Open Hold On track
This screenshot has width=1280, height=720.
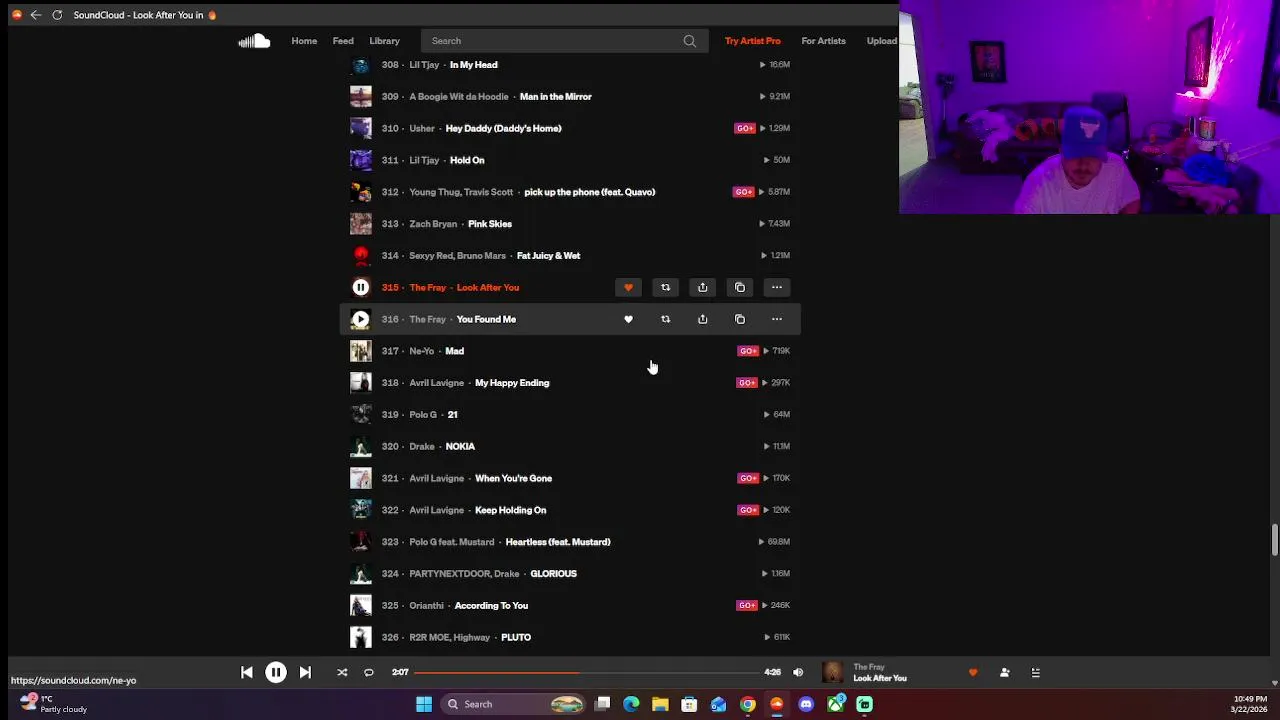(x=467, y=160)
